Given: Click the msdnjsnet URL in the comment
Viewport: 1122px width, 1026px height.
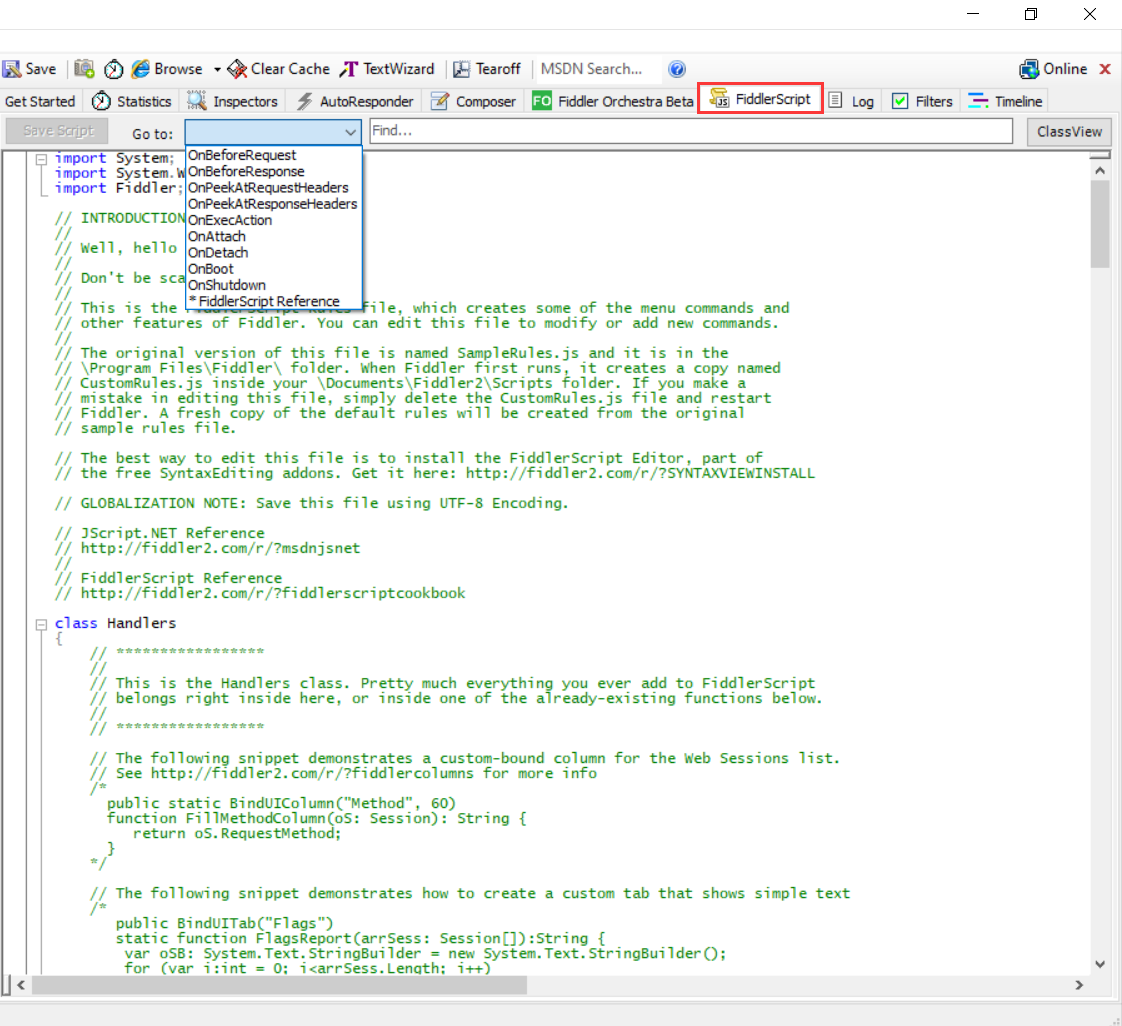Looking at the screenshot, I should click(220, 549).
